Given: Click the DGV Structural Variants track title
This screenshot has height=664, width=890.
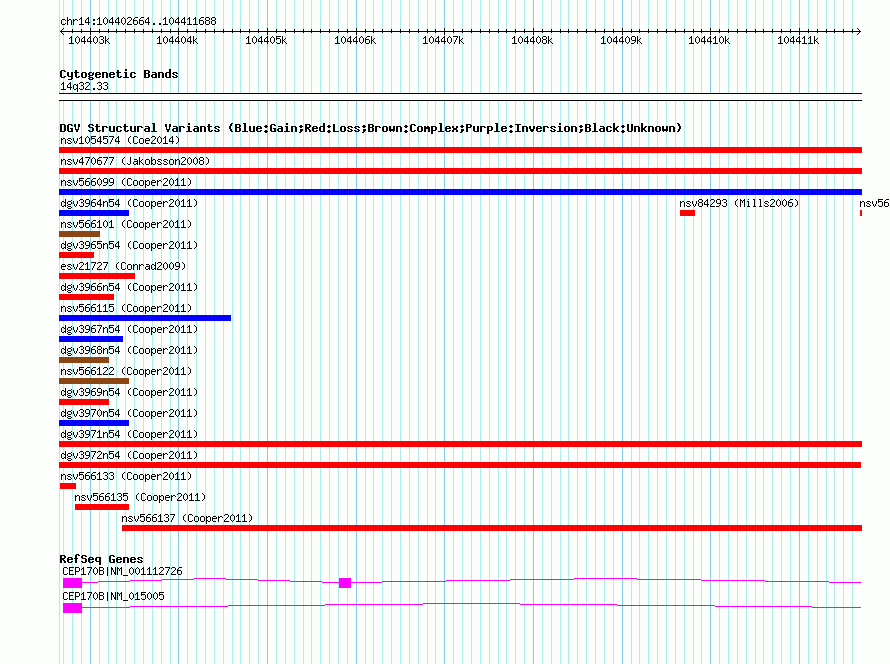Looking at the screenshot, I should 371,128.
